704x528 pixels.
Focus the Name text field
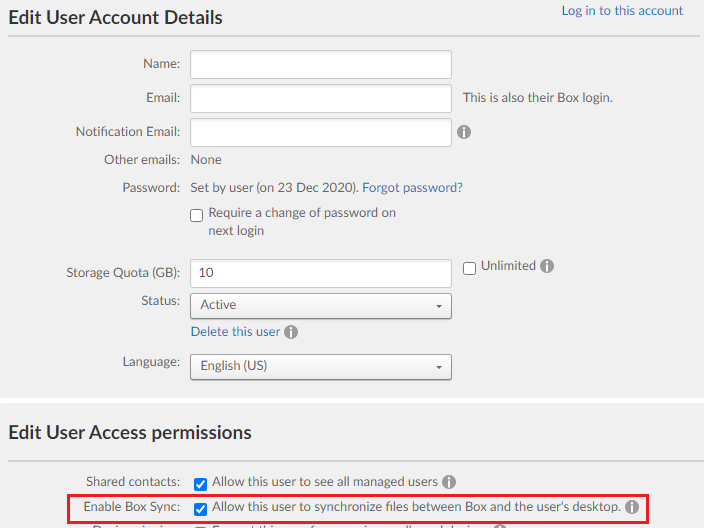pos(320,64)
